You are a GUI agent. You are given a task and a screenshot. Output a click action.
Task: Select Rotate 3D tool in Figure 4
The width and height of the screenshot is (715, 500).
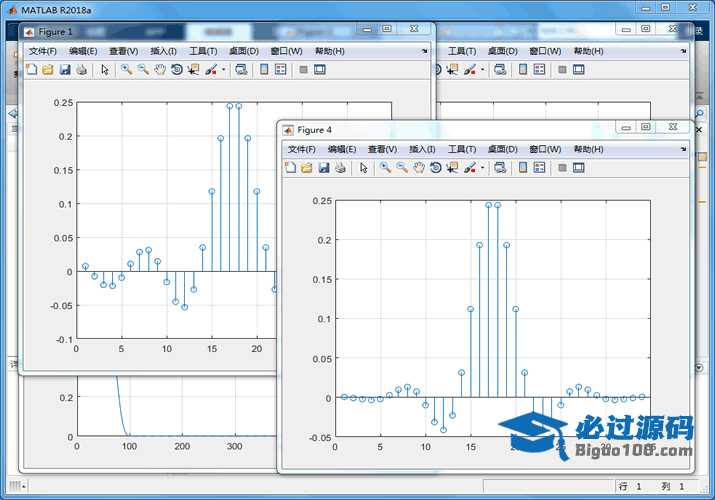click(435, 167)
